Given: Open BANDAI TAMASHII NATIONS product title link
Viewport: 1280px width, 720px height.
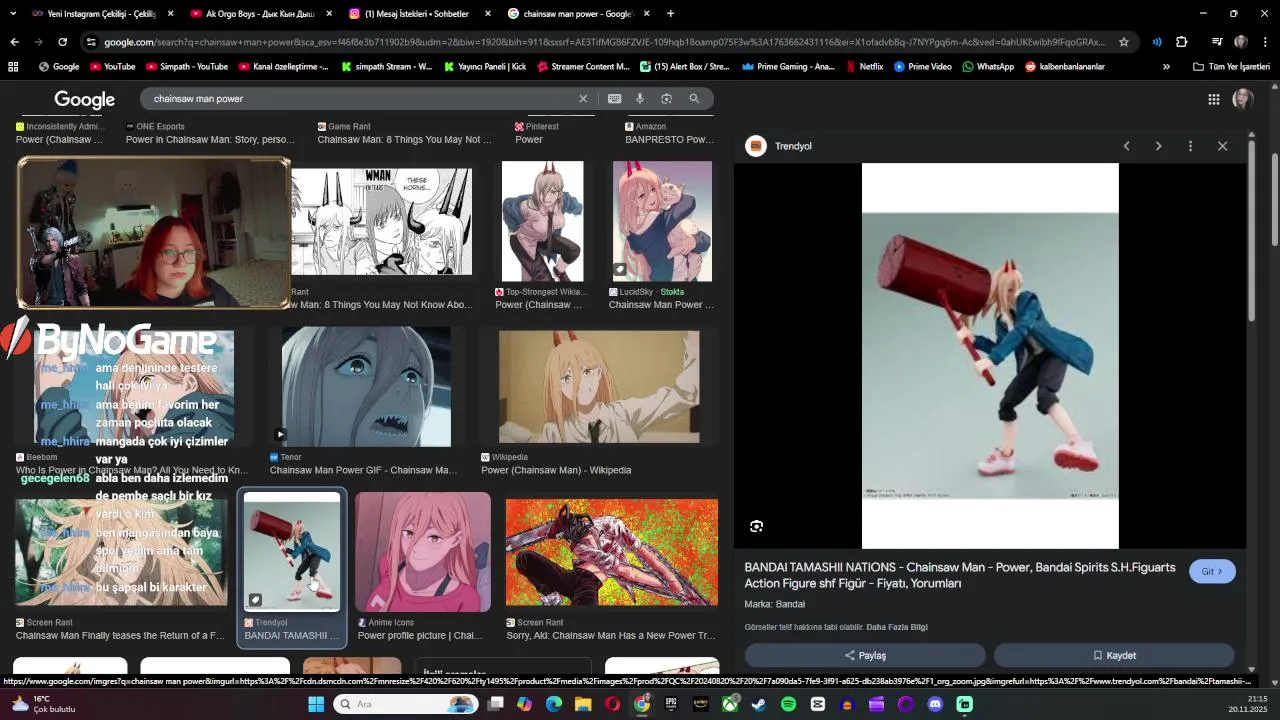Looking at the screenshot, I should coord(960,575).
